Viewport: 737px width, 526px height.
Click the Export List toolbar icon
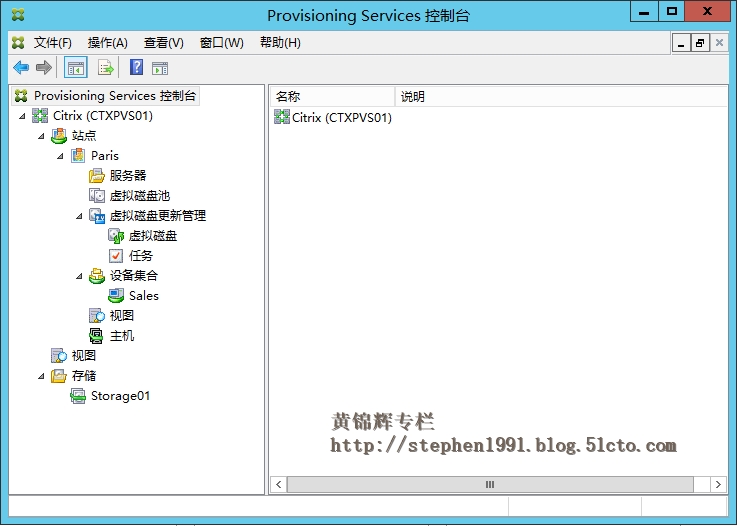(x=106, y=68)
